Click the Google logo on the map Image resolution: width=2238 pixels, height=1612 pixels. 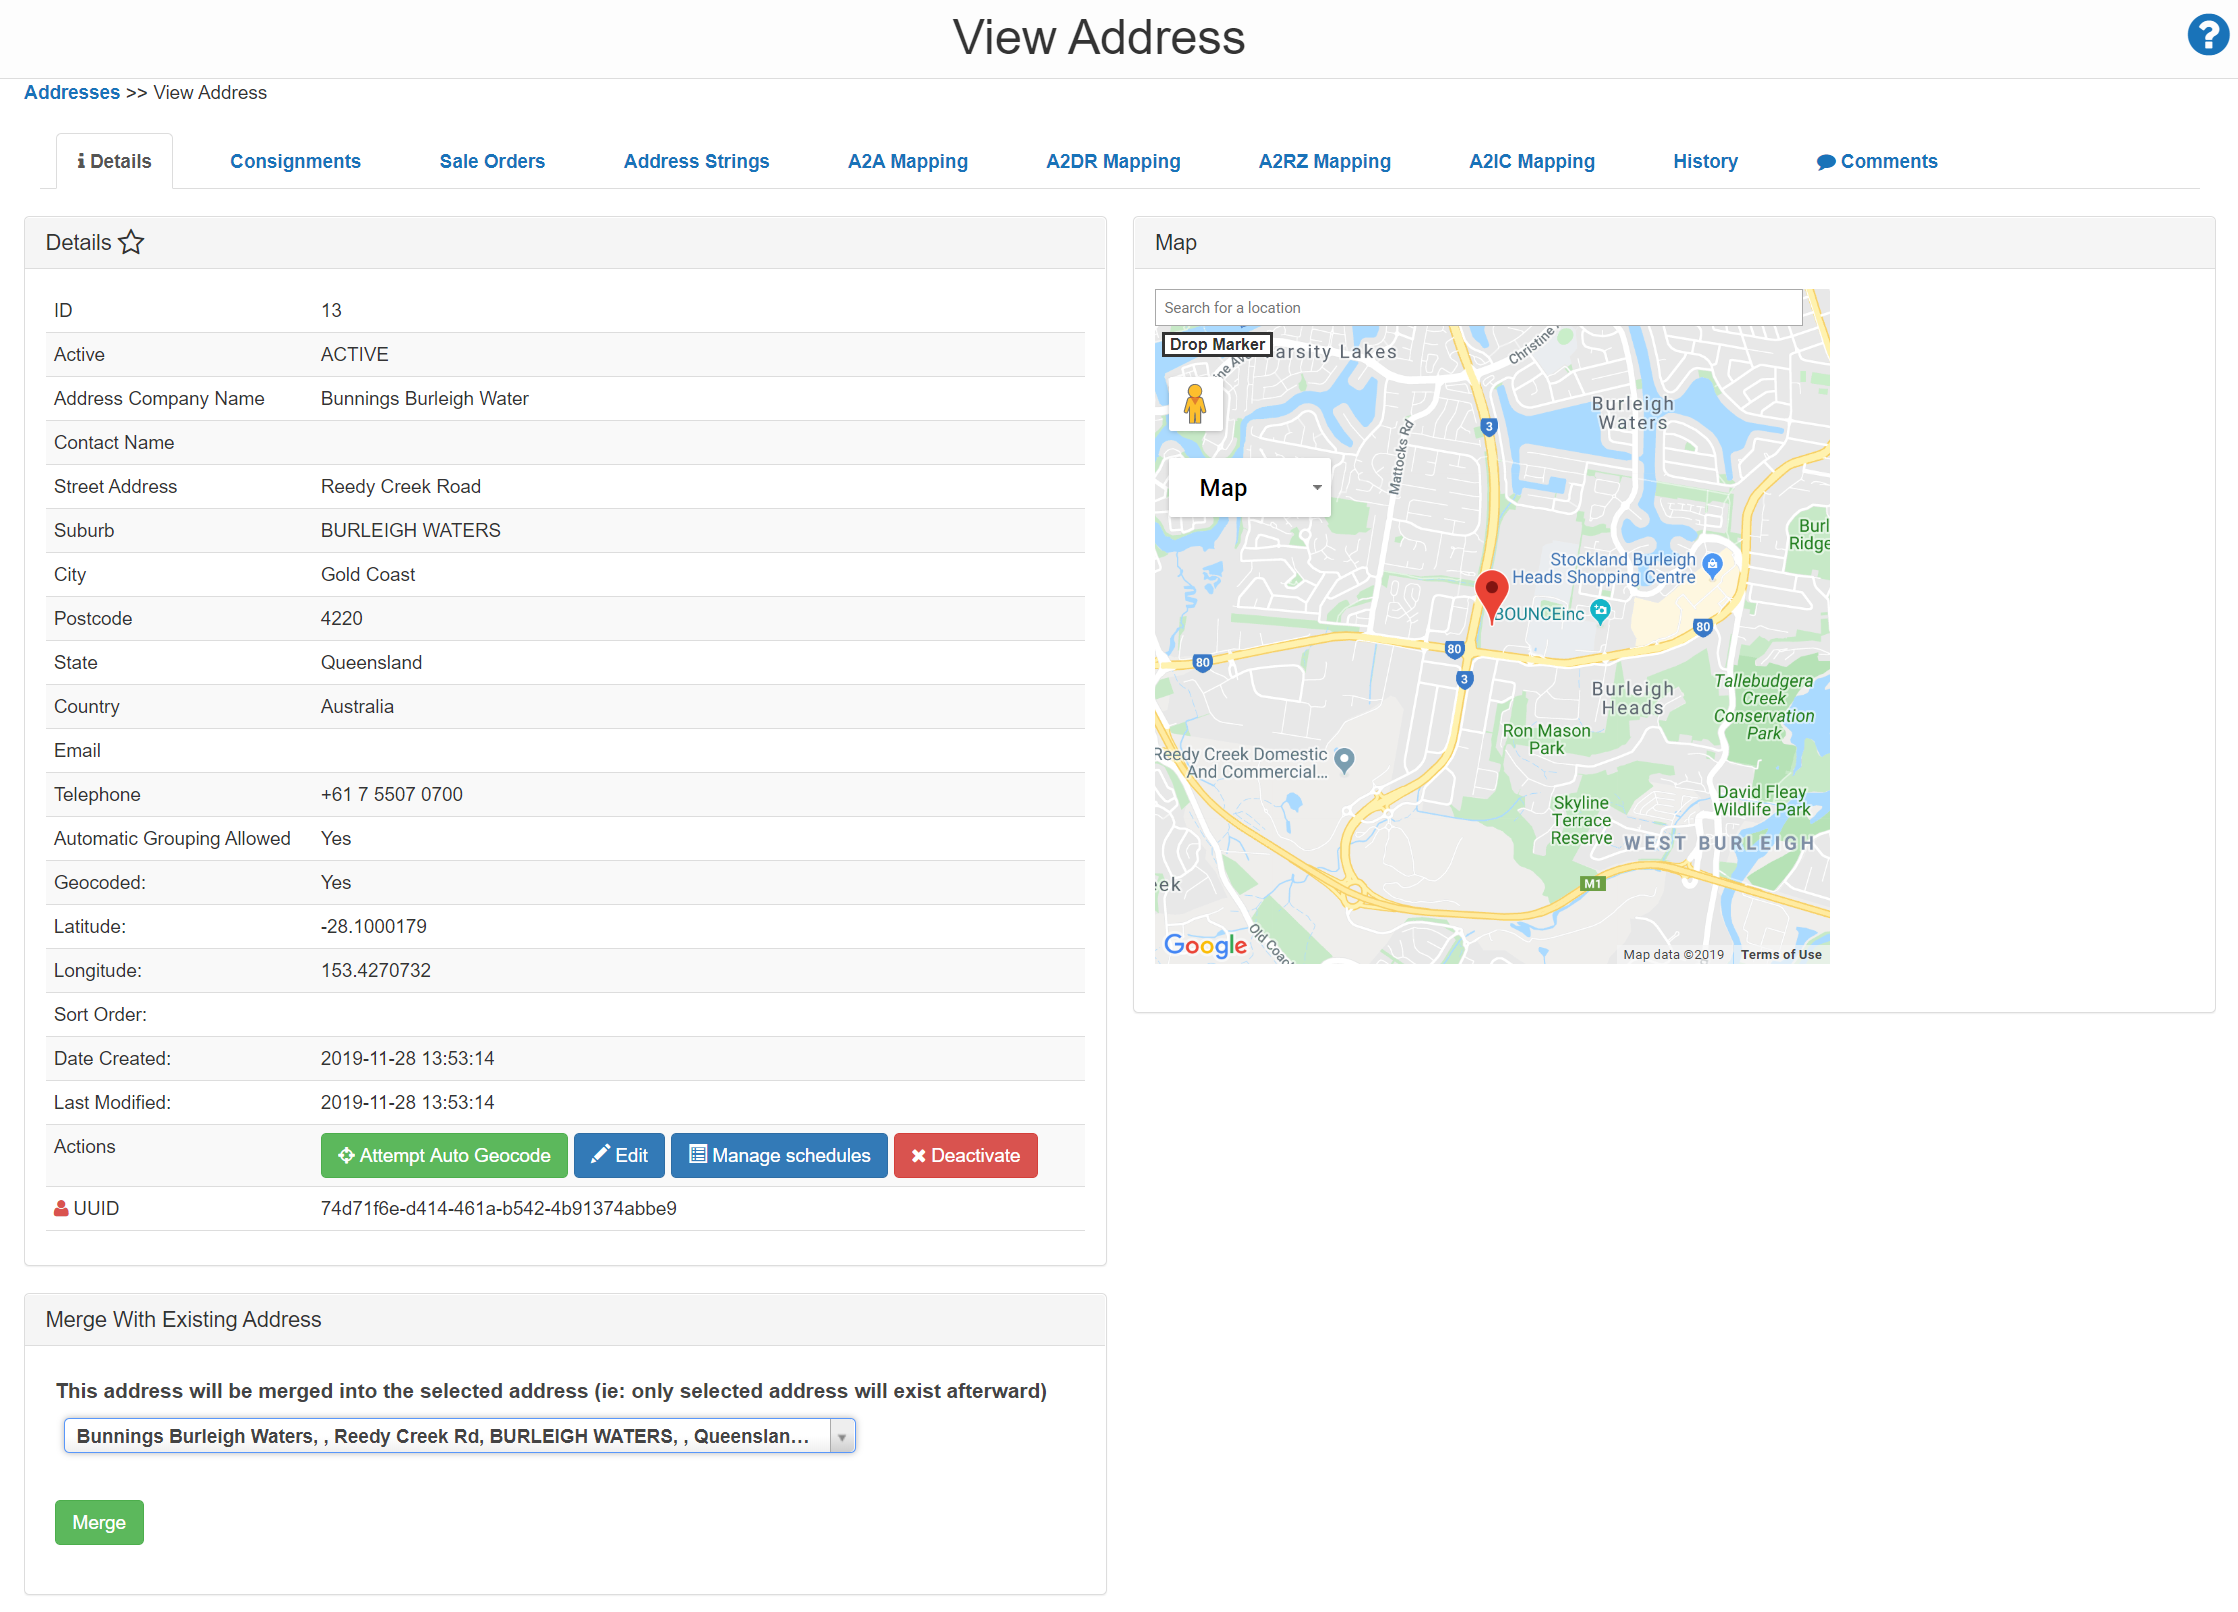coord(1205,945)
